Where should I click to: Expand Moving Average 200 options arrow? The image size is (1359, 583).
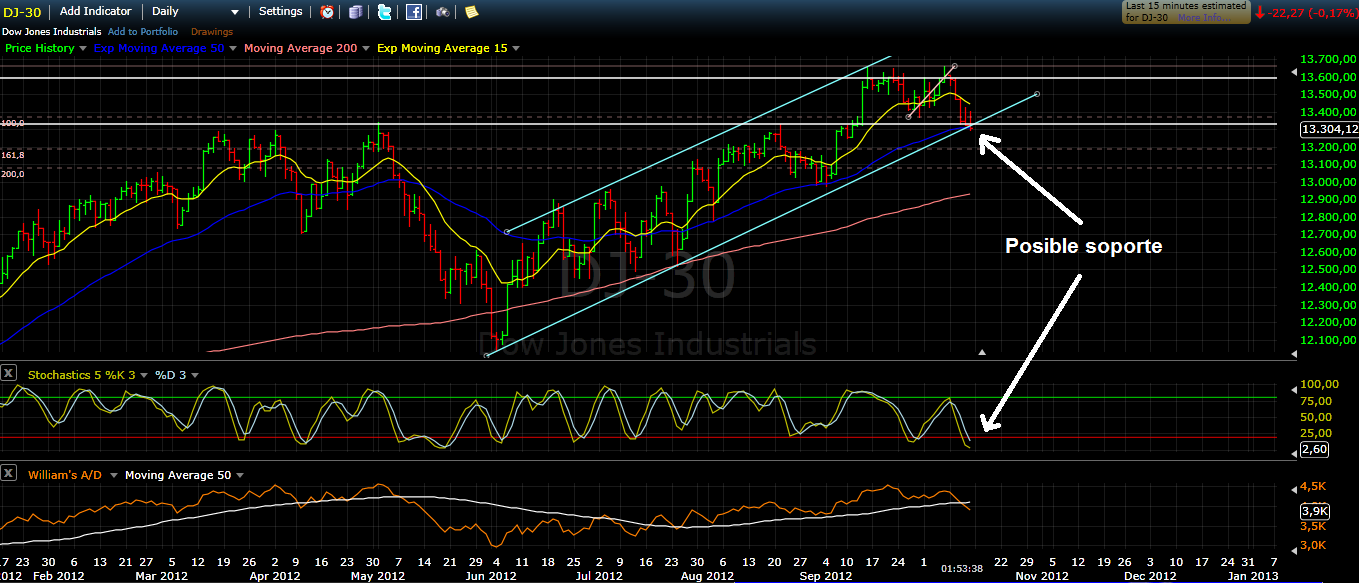click(x=366, y=48)
